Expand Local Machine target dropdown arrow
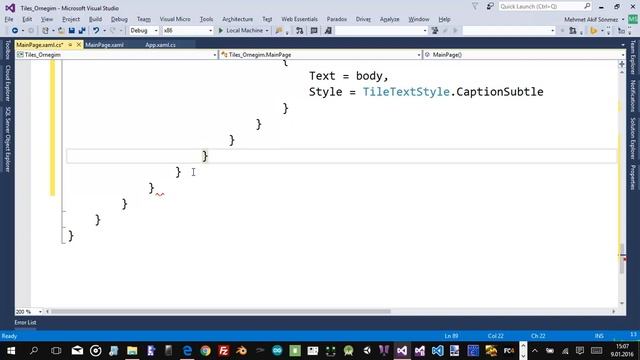The height and width of the screenshot is (360, 640). point(267,31)
